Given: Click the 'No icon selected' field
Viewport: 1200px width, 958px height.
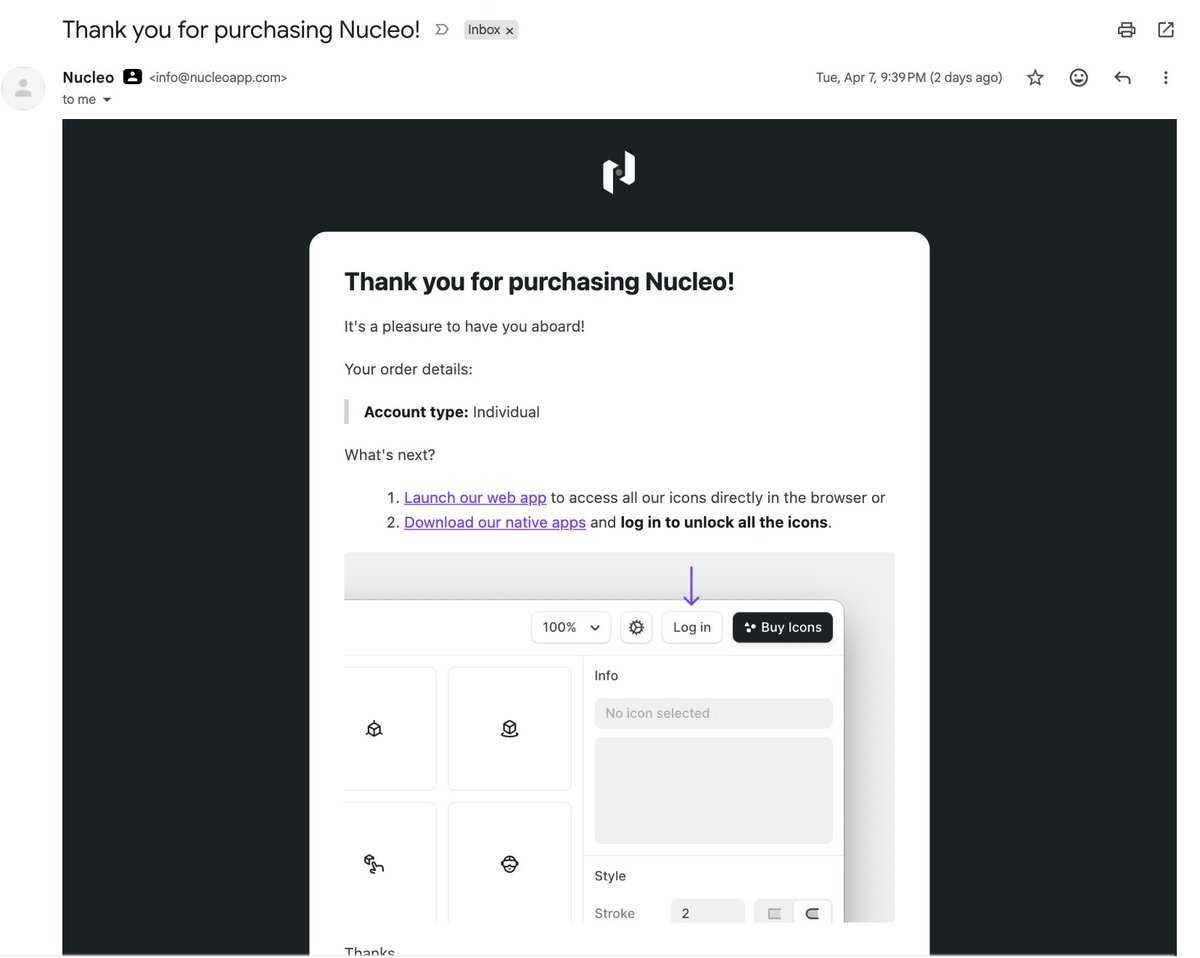Looking at the screenshot, I should click(x=714, y=713).
